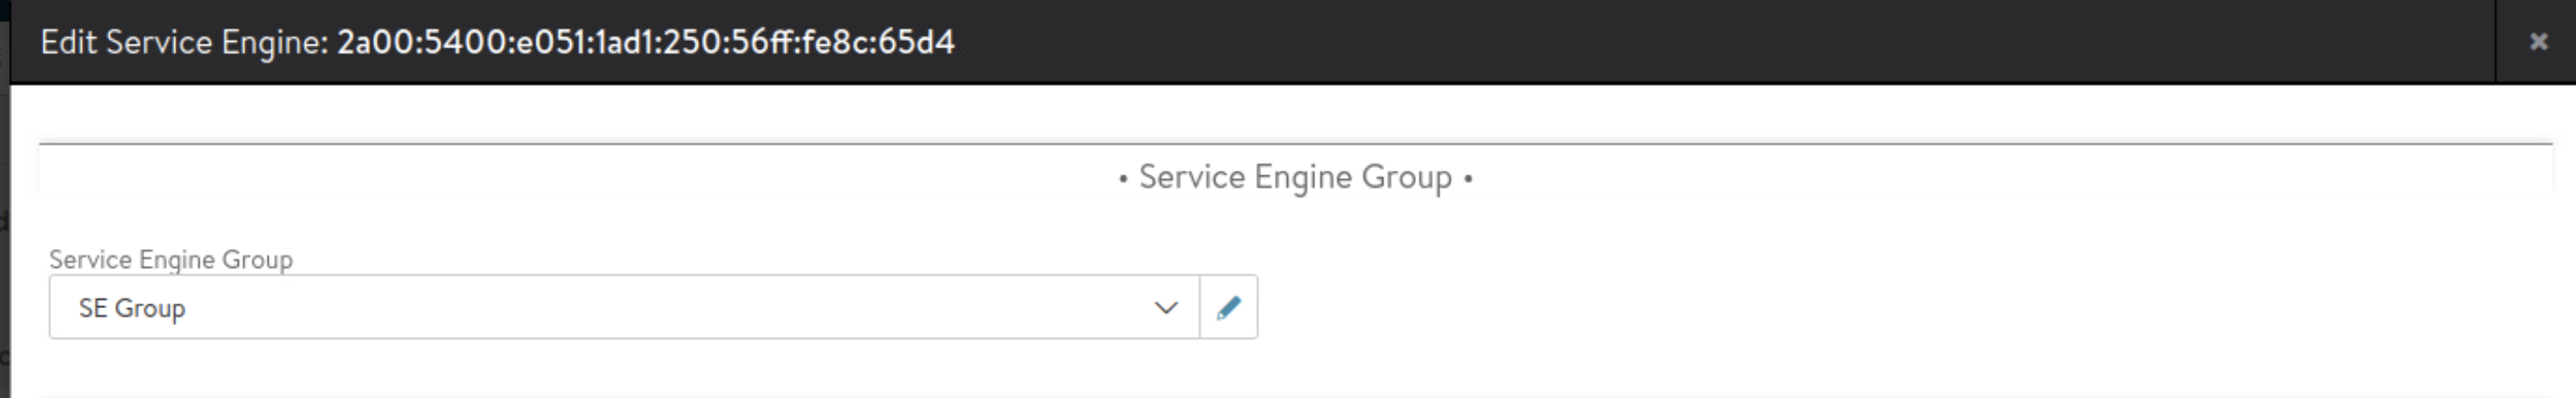The height and width of the screenshot is (398, 2576).
Task: Click the Edit Service Engine title text
Action: pos(184,42)
